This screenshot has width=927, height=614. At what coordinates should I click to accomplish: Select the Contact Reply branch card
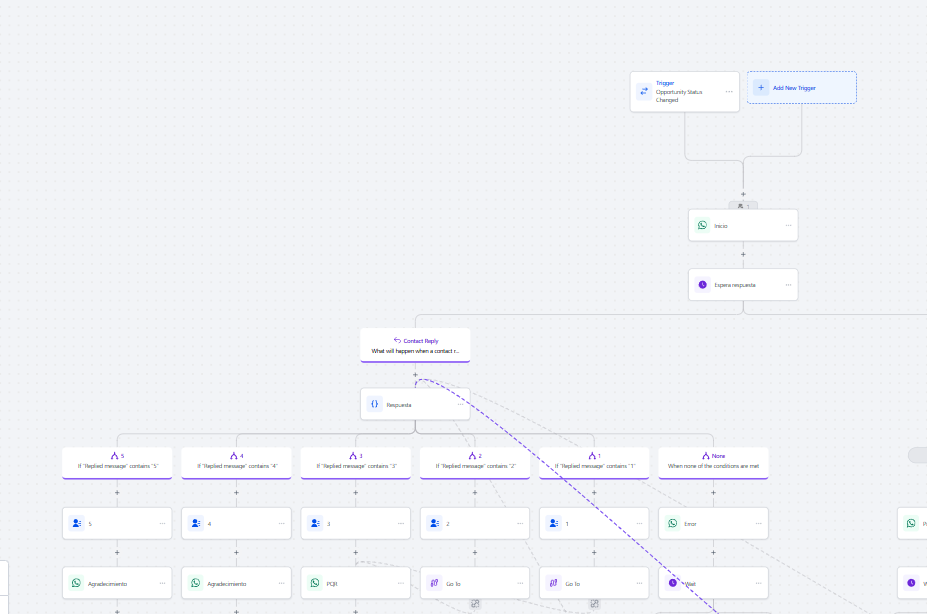click(415, 345)
